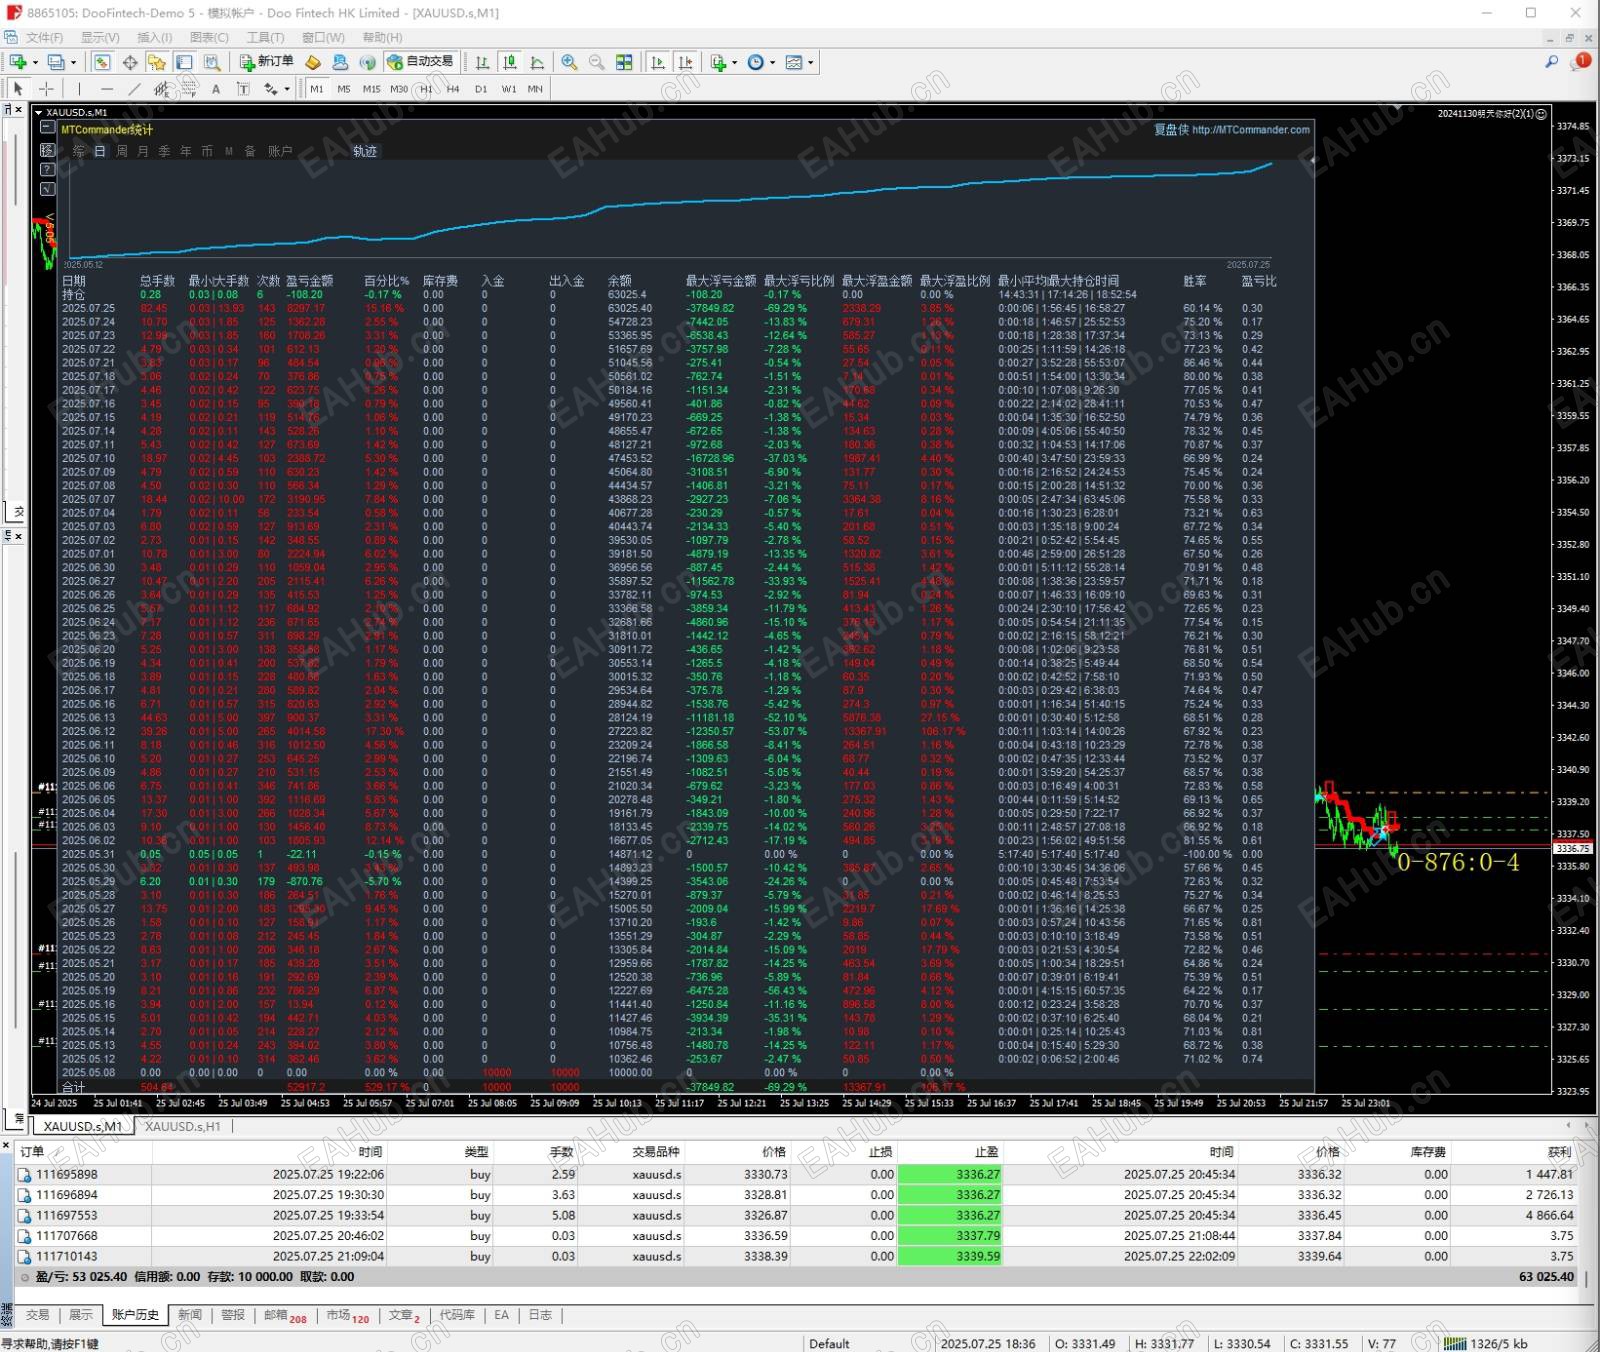Screen dimensions: 1600x1352
Task: Toggle chart auto scroll icon
Action: [x=657, y=62]
